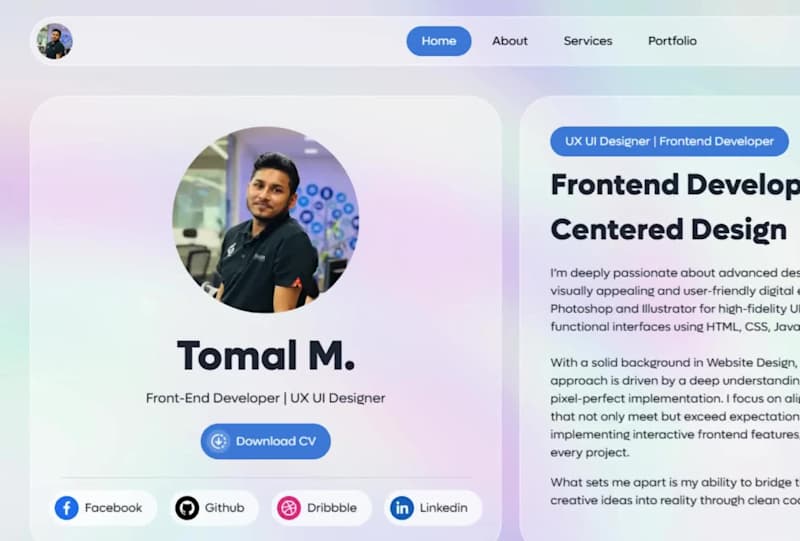The height and width of the screenshot is (541, 800).
Task: Click the small avatar in the navbar
Action: coord(54,41)
